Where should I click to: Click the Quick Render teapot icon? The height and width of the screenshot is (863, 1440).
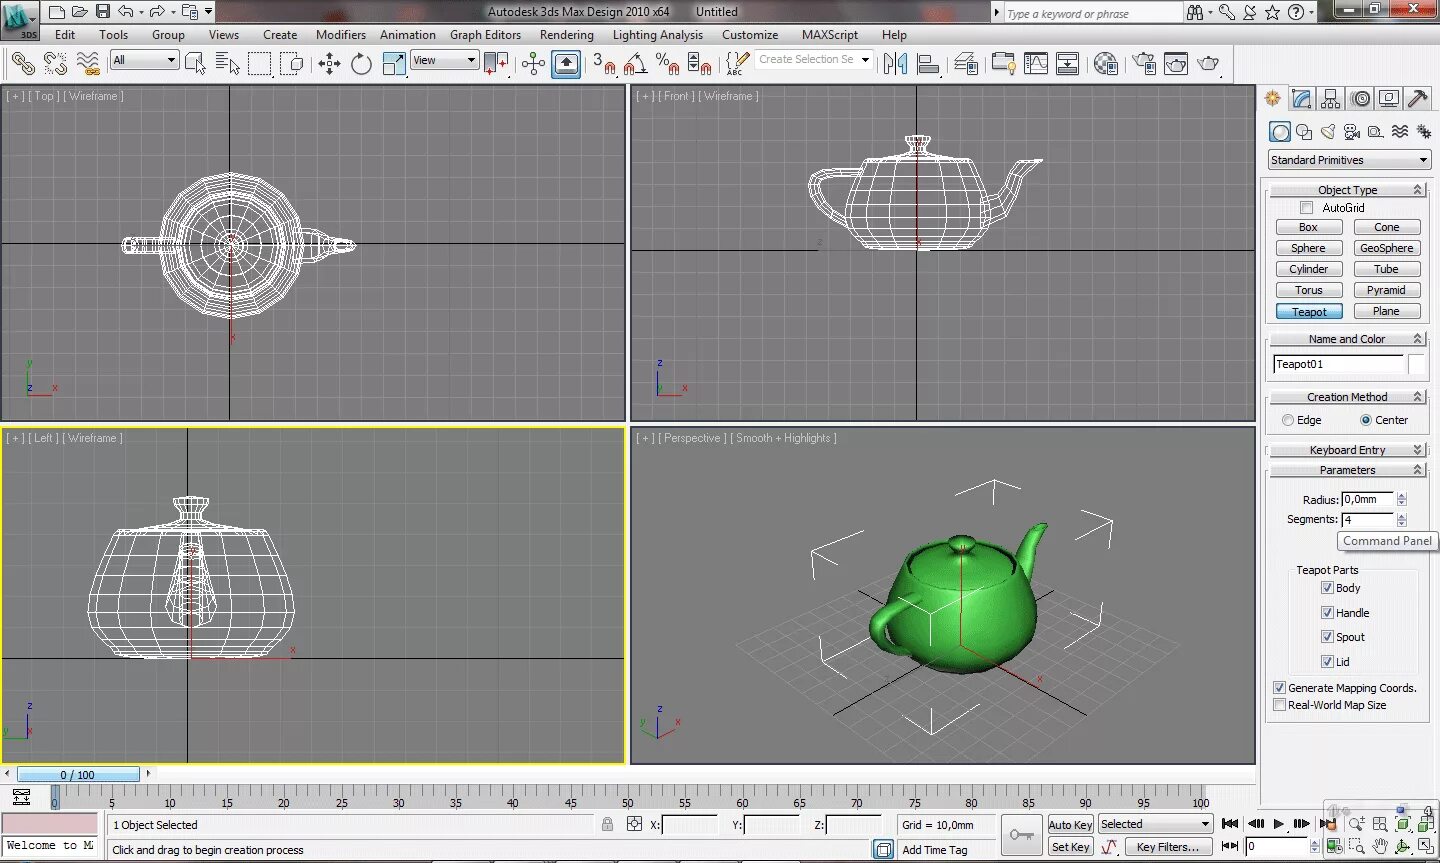pos(1209,64)
